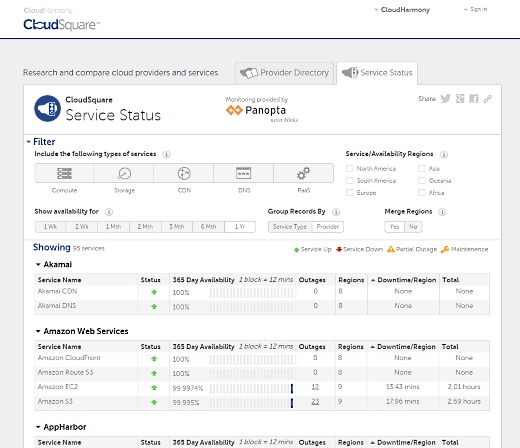Screen dimensions: 520x448
Task: Click the Amazon S3 availability bar
Action: click(x=251, y=403)
